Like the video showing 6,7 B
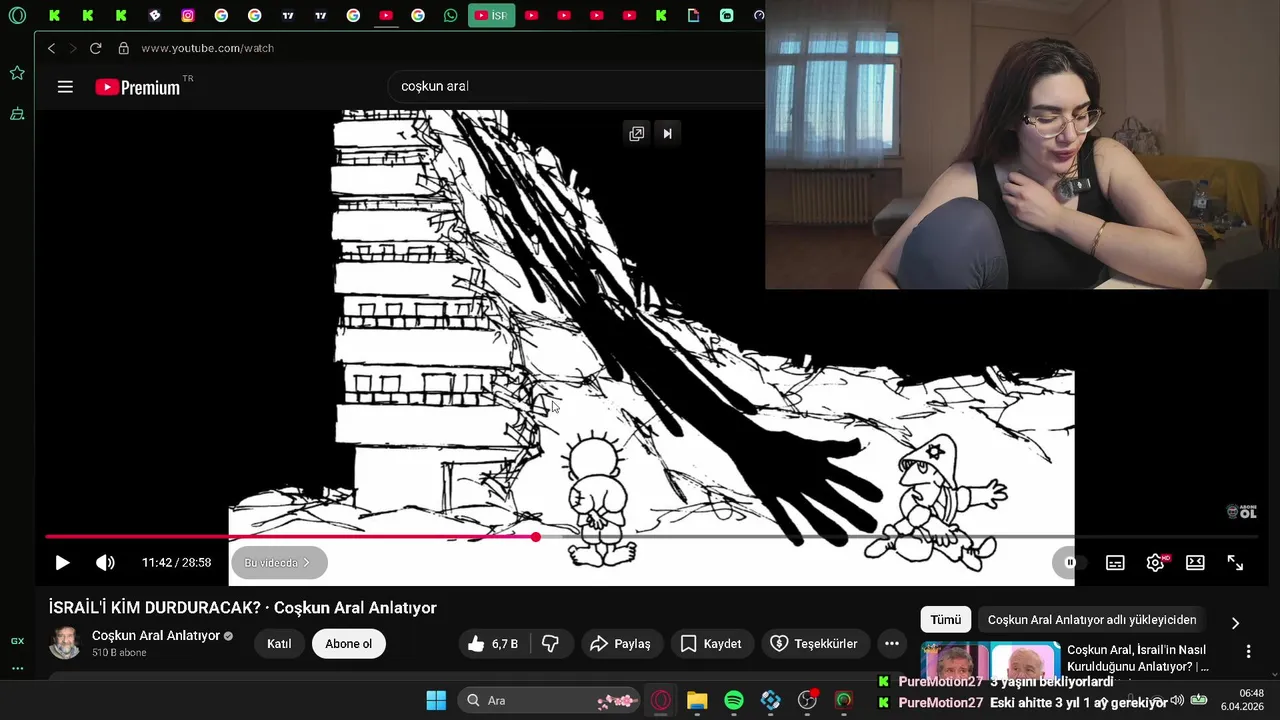 pyautogui.click(x=494, y=644)
